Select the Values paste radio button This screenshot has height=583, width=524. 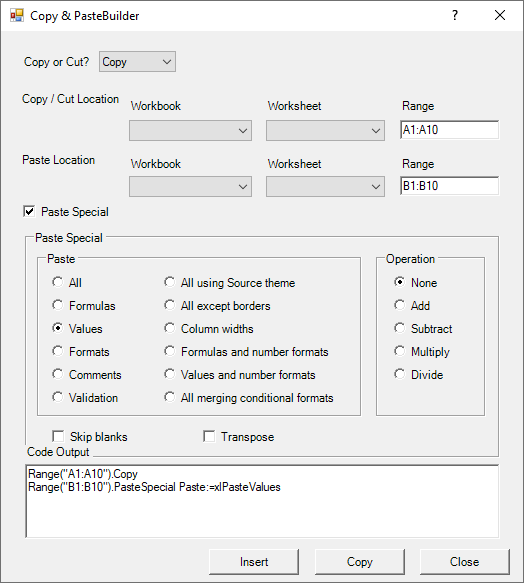(x=58, y=328)
